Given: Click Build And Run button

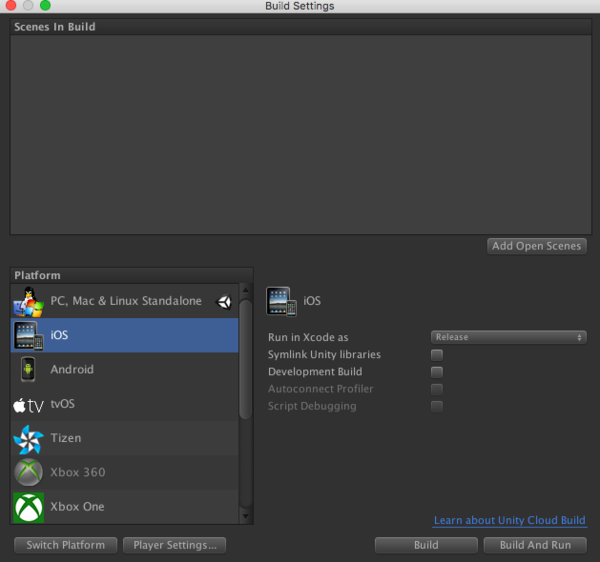Looking at the screenshot, I should (x=535, y=545).
